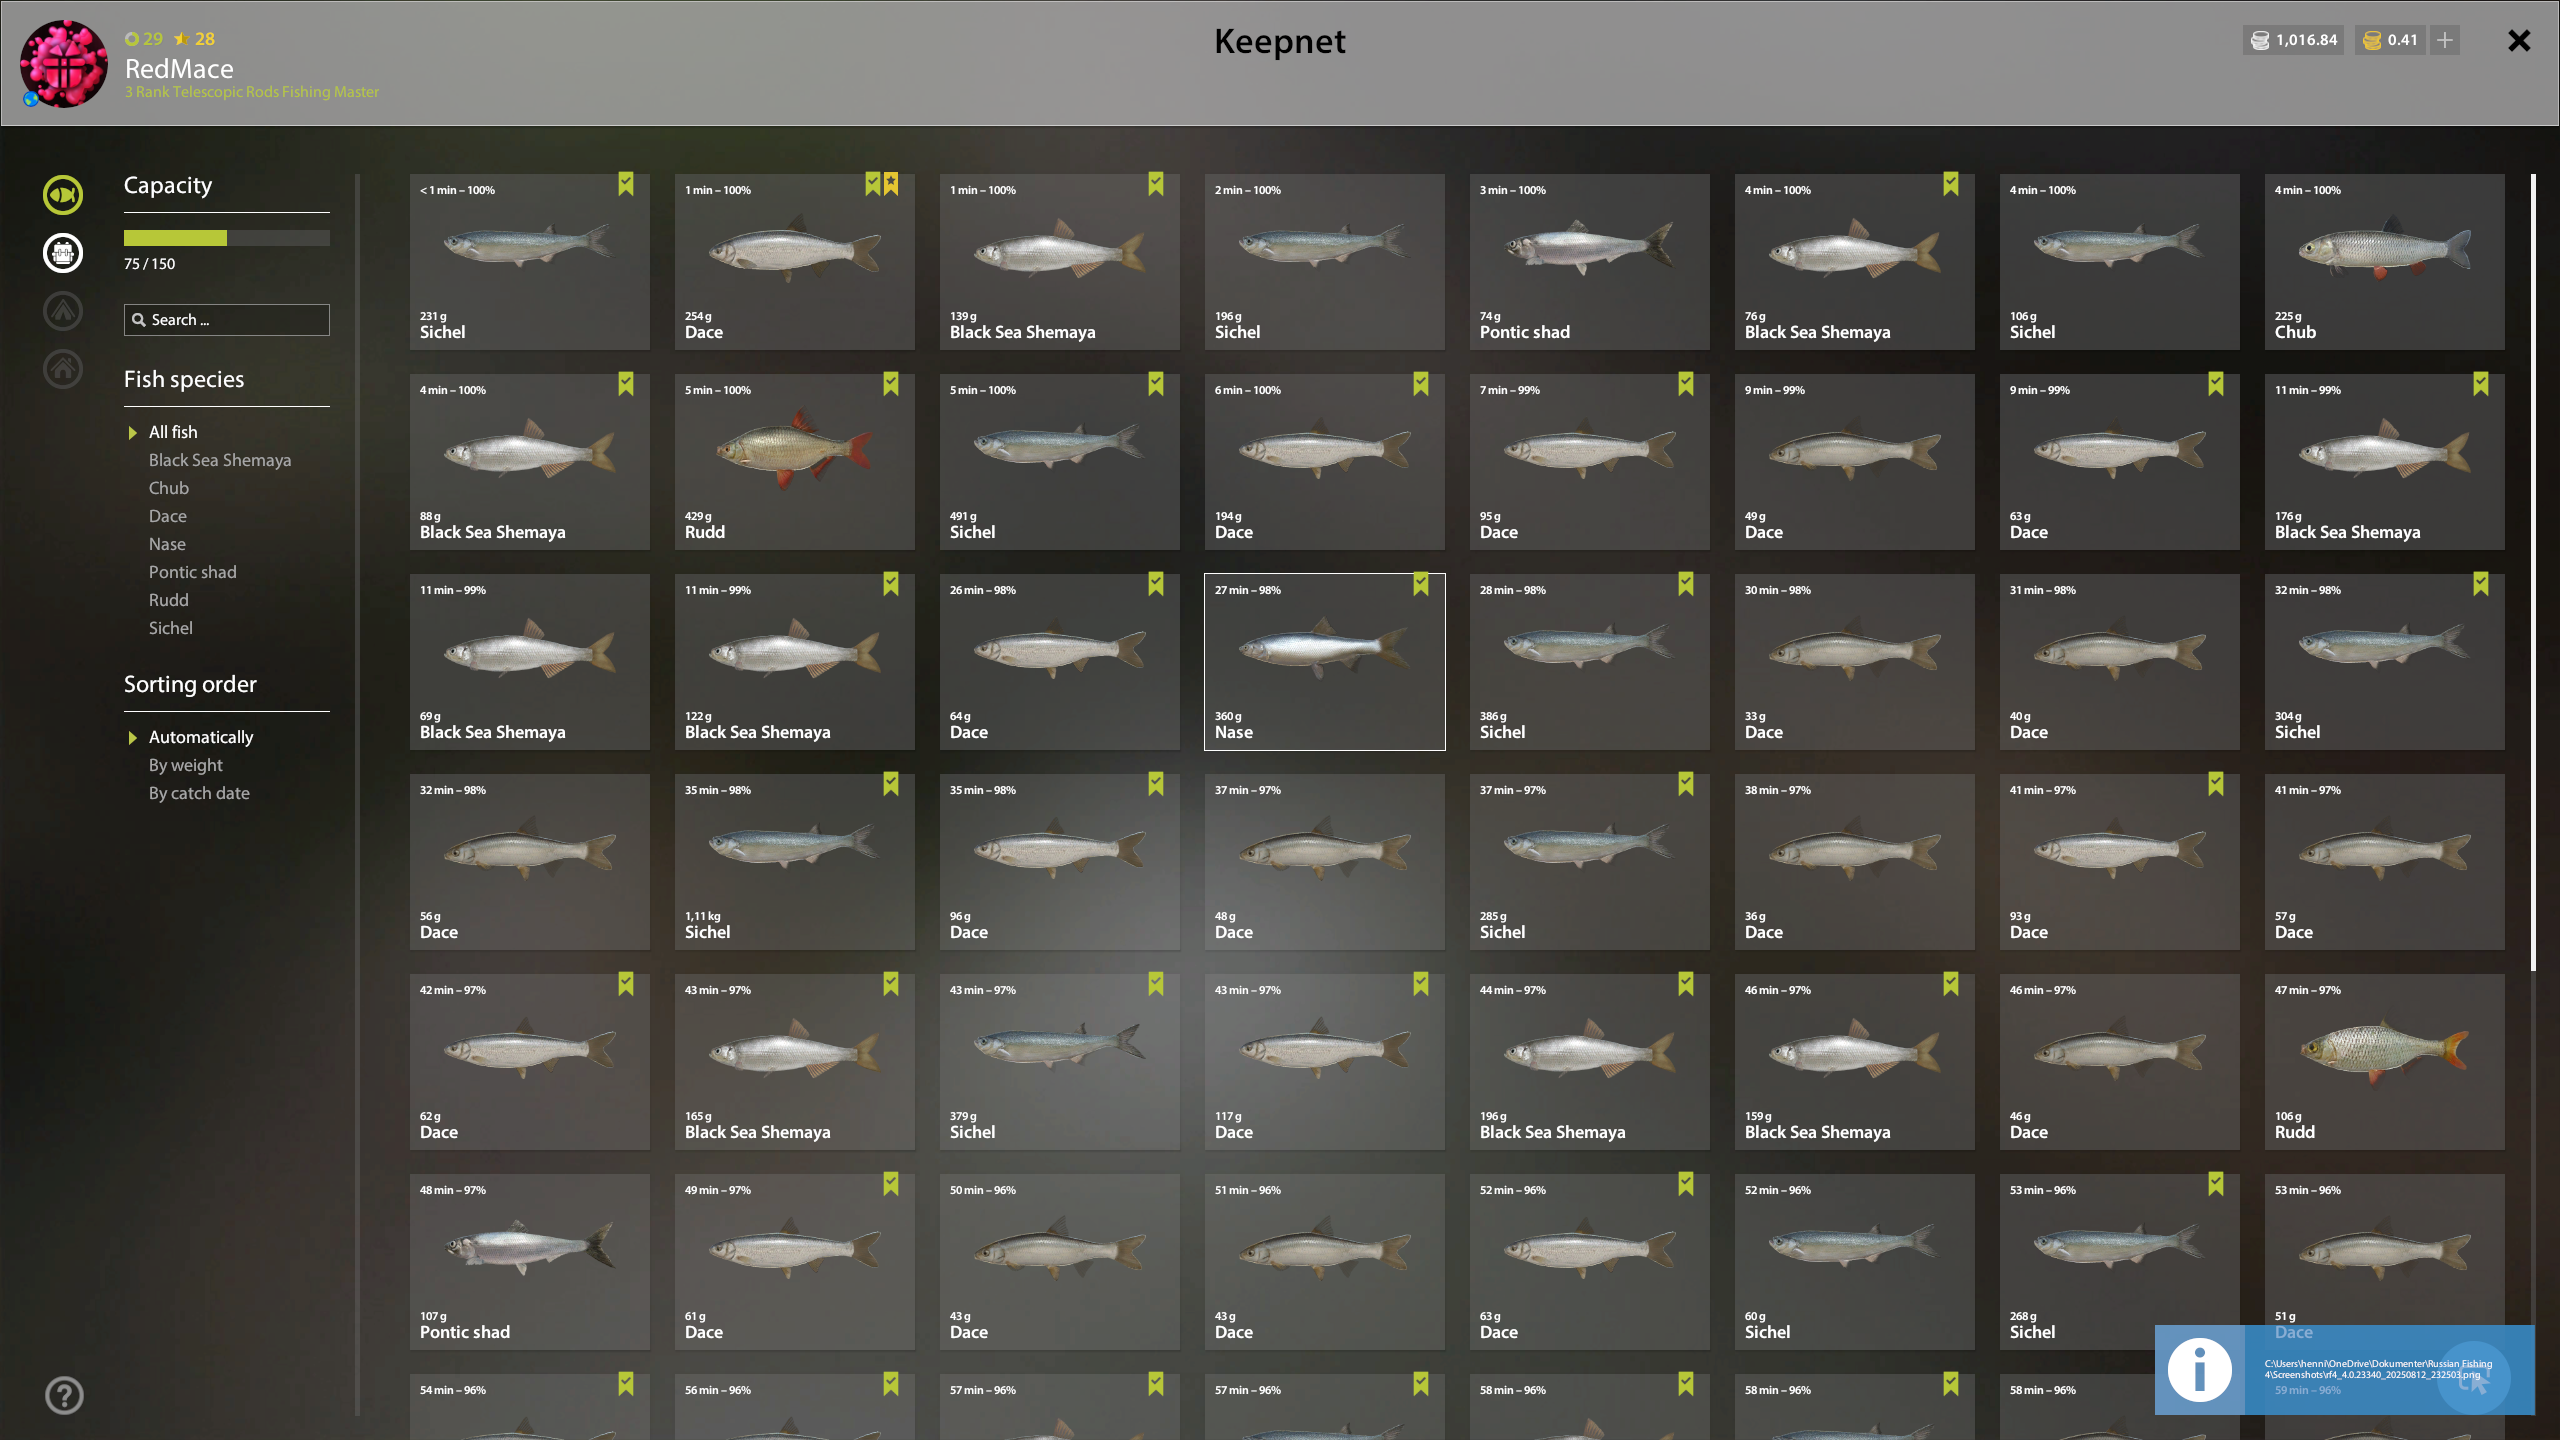
Task: Filter species by Pontic shad
Action: 193,572
